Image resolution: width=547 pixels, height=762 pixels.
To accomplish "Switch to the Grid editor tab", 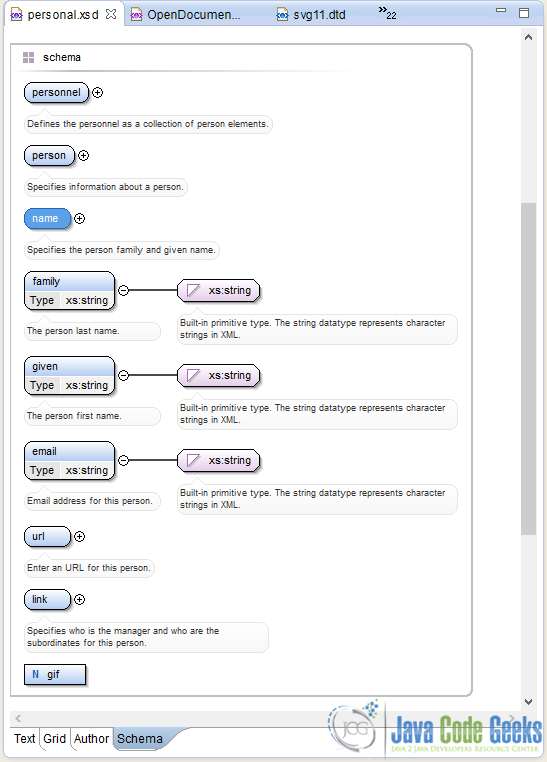I will (54, 739).
